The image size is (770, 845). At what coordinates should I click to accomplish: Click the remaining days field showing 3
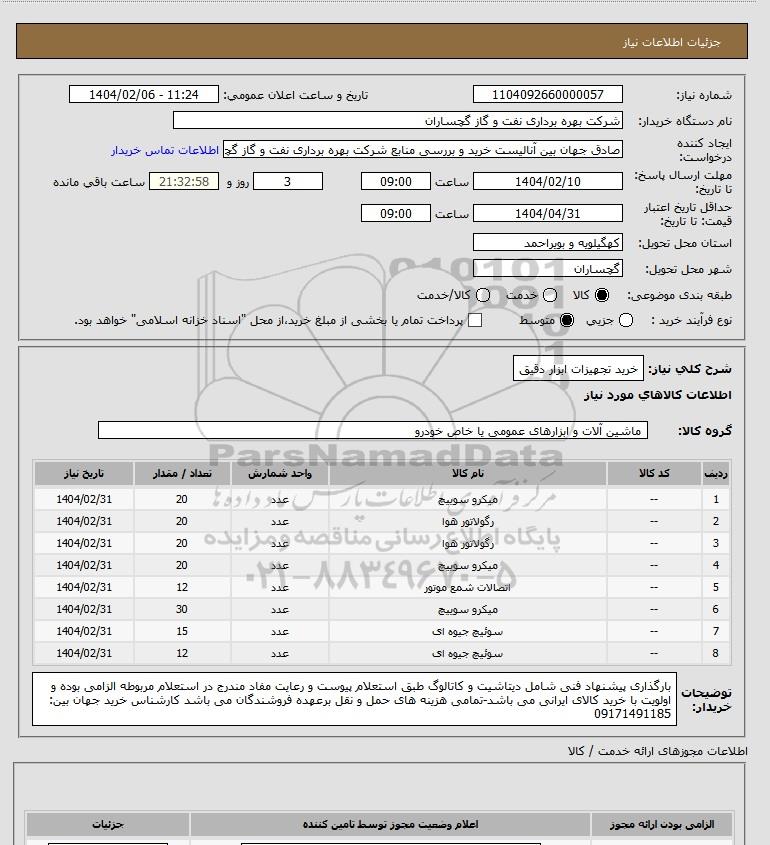pos(288,182)
